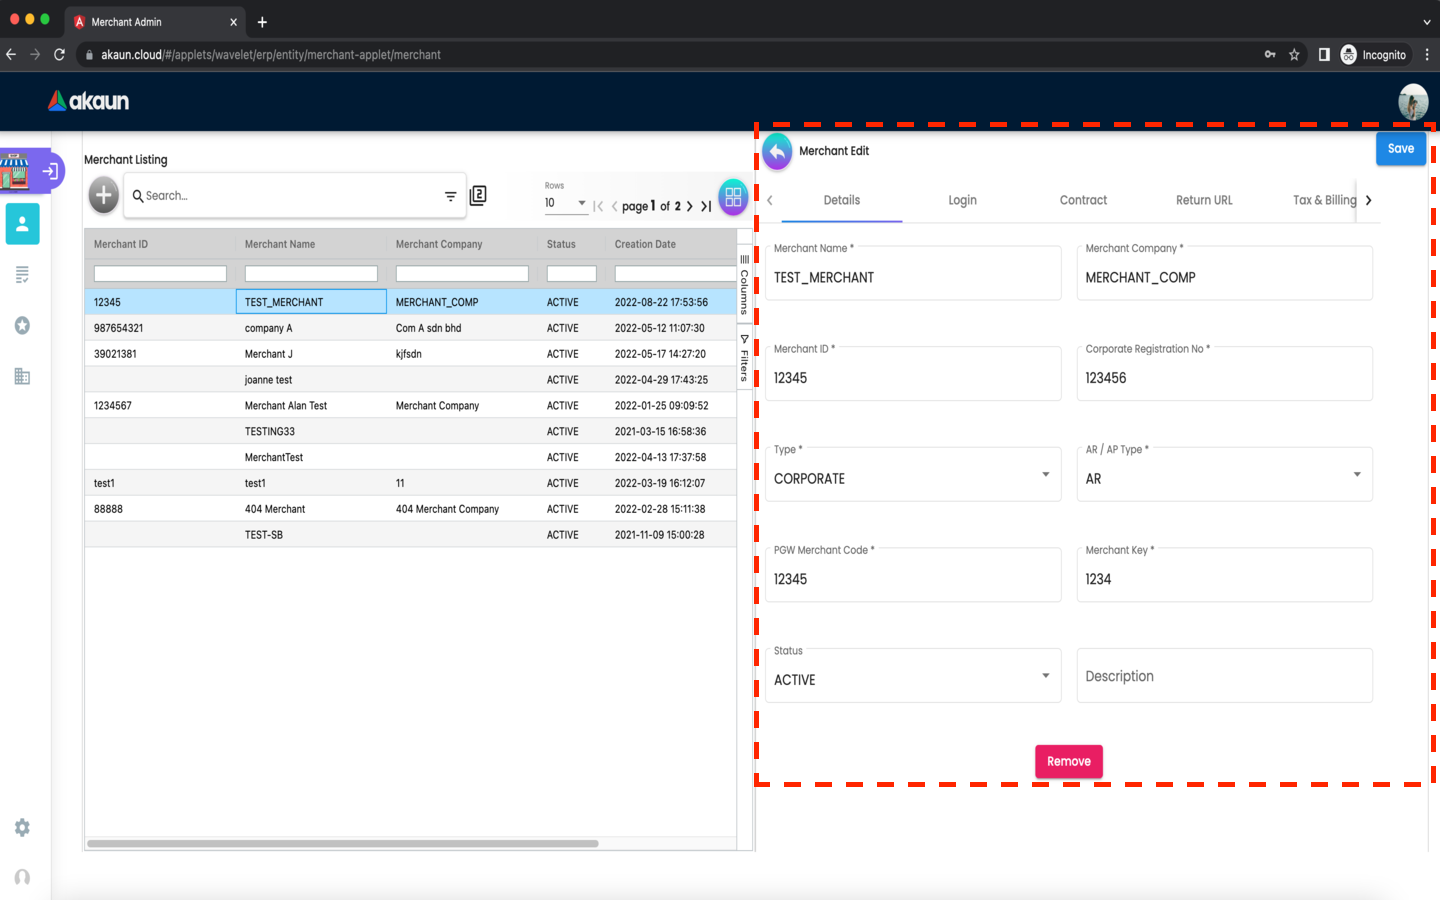Open the star icon in sidebar
The height and width of the screenshot is (900, 1440).
[22, 326]
